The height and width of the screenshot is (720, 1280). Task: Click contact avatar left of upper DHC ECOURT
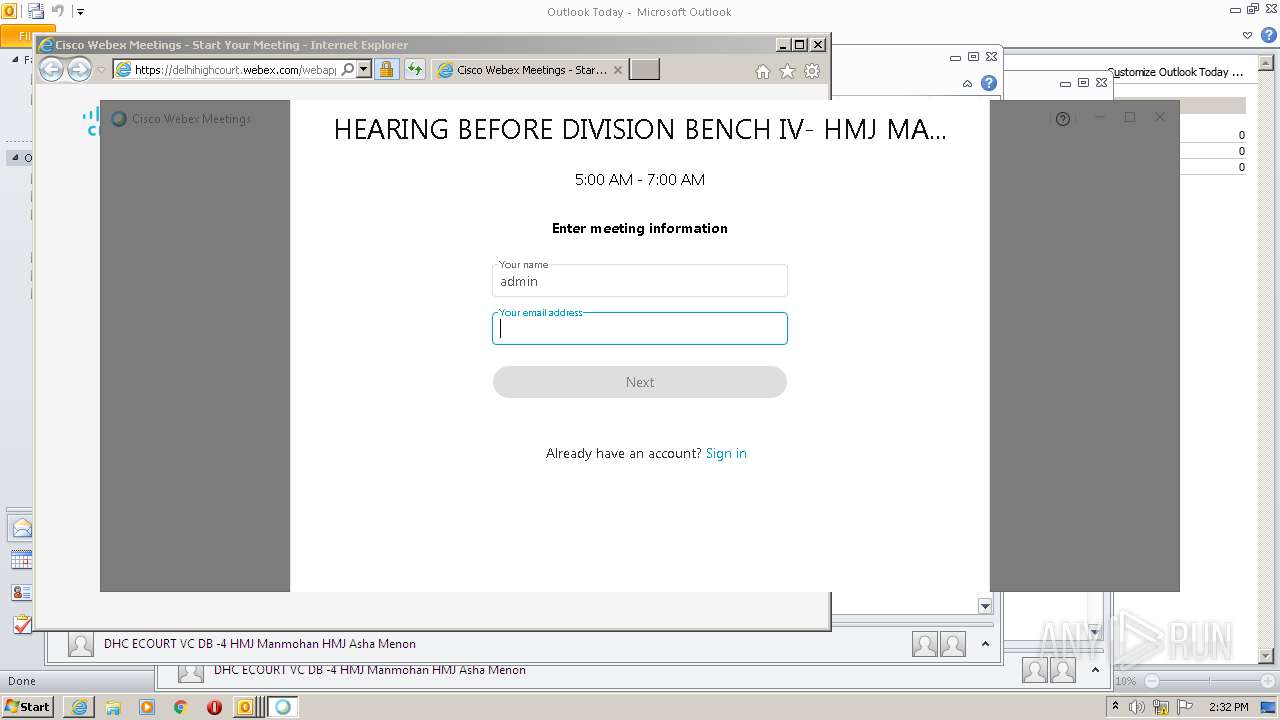click(81, 644)
